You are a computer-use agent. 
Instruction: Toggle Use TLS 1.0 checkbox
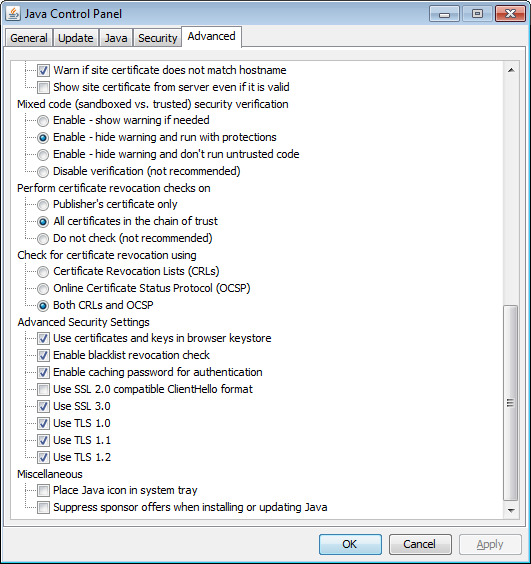pyautogui.click(x=43, y=423)
